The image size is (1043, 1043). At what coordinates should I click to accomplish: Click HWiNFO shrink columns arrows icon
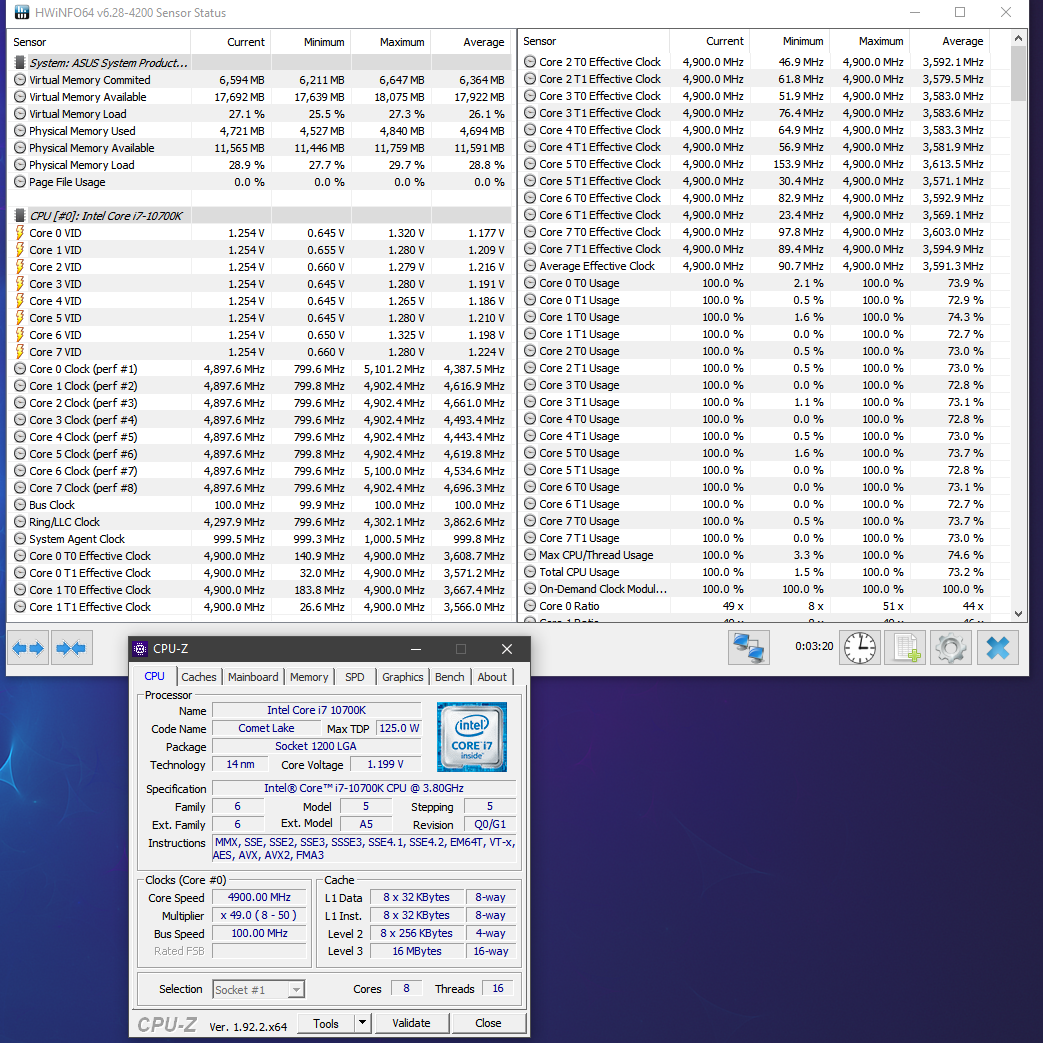pyautogui.click(x=71, y=648)
